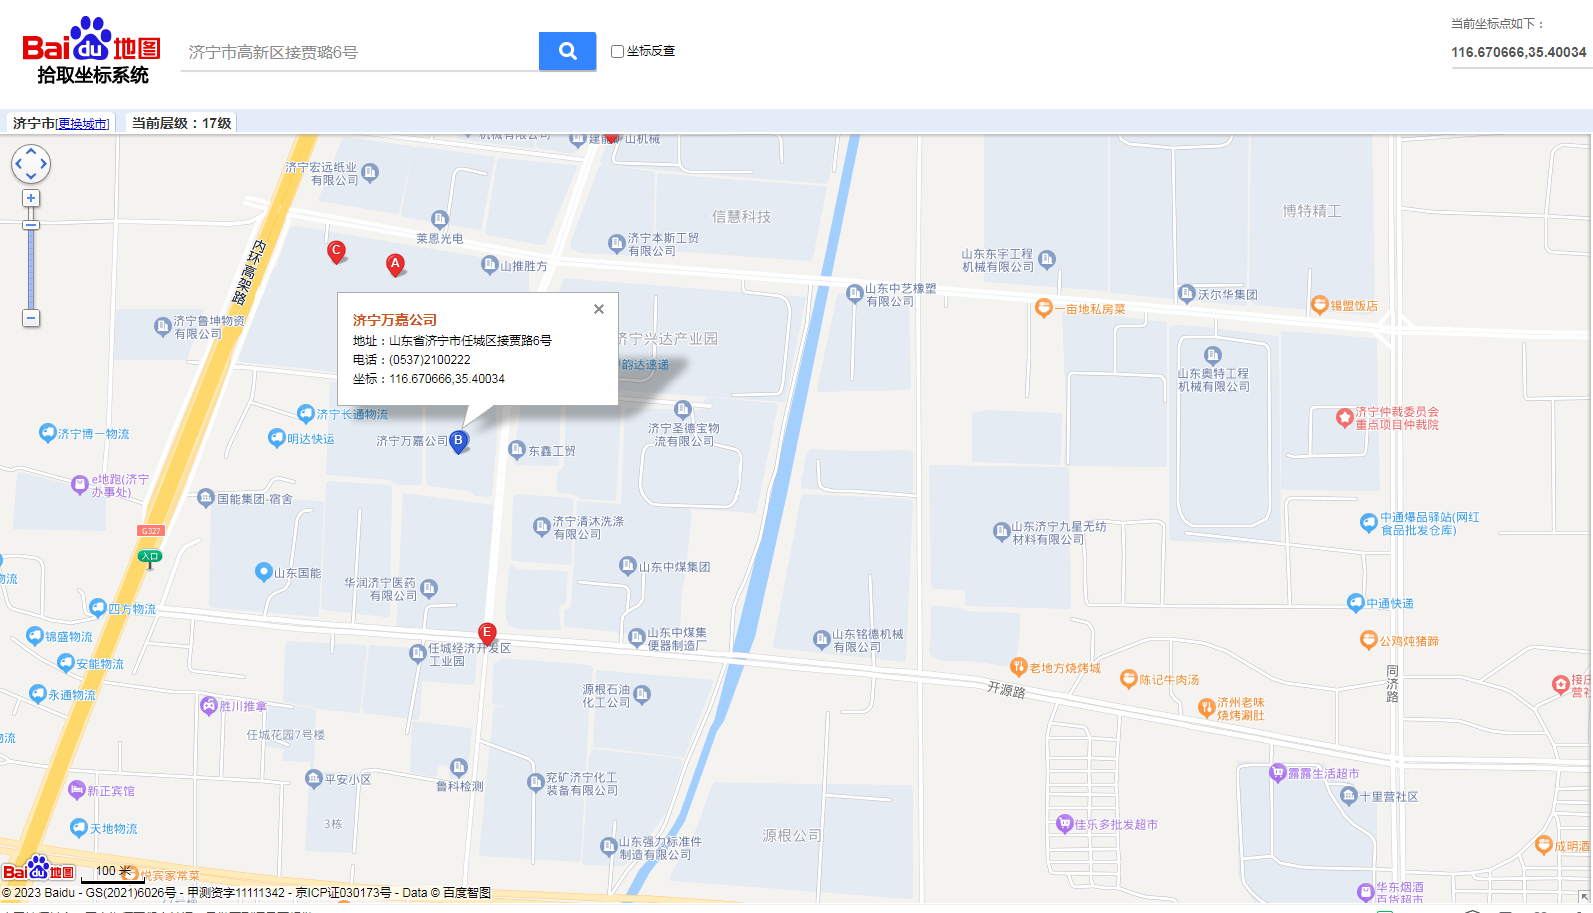Pan map down with arrow control
This screenshot has width=1593, height=913.
pyautogui.click(x=31, y=177)
